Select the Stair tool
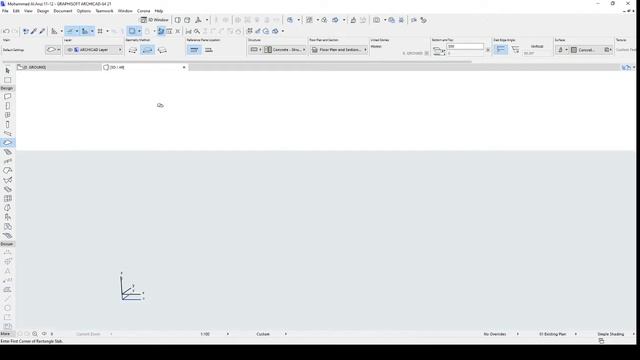Viewport: 640px width, 360px height. [x=7, y=152]
